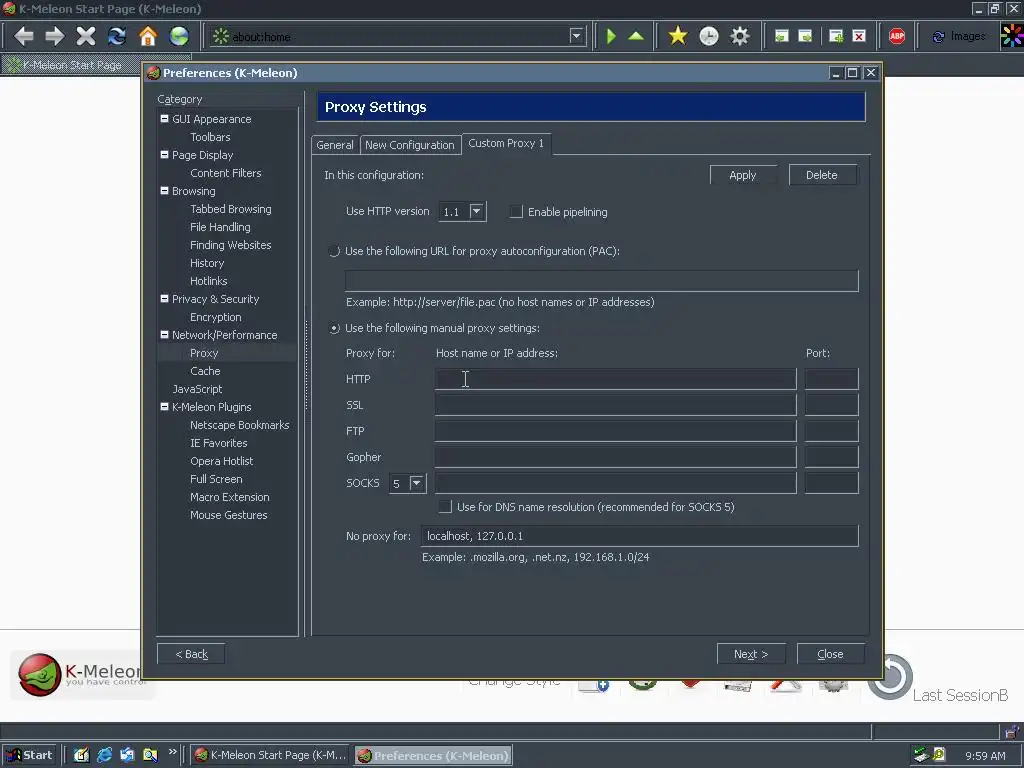Click the Apply button
The width and height of the screenshot is (1024, 768).
(743, 175)
